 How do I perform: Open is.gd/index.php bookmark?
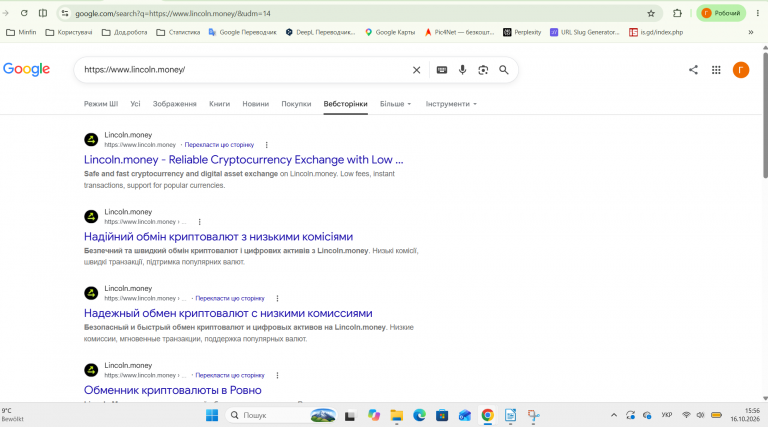tap(656, 32)
